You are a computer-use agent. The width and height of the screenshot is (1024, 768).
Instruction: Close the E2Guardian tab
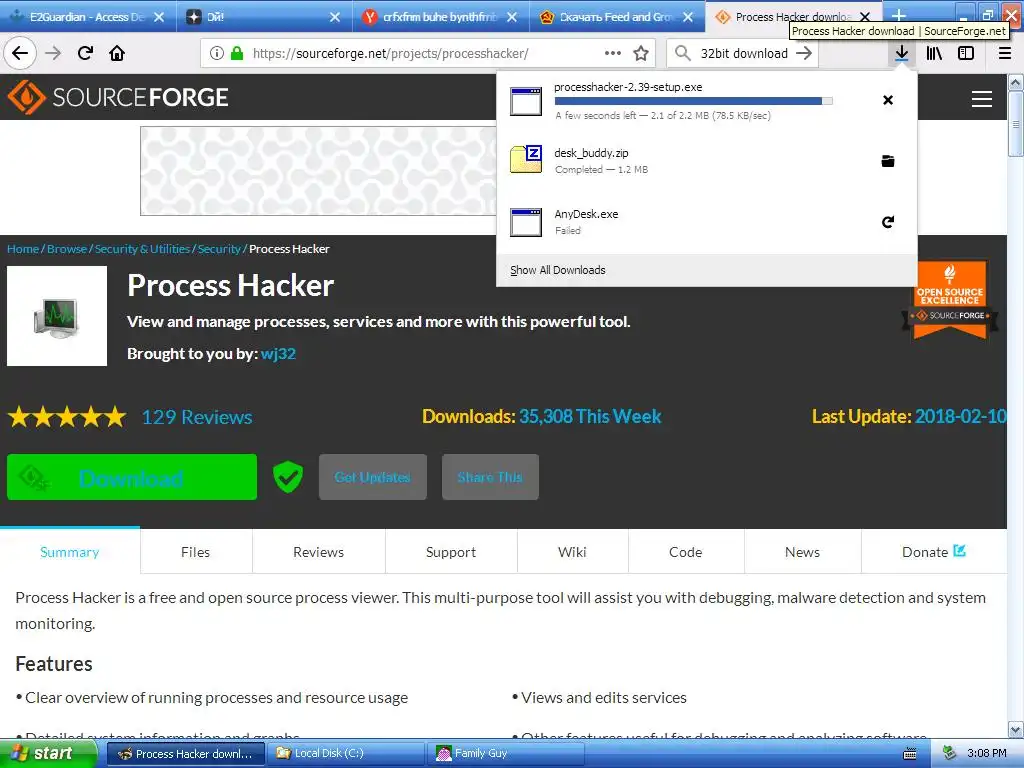point(159,17)
